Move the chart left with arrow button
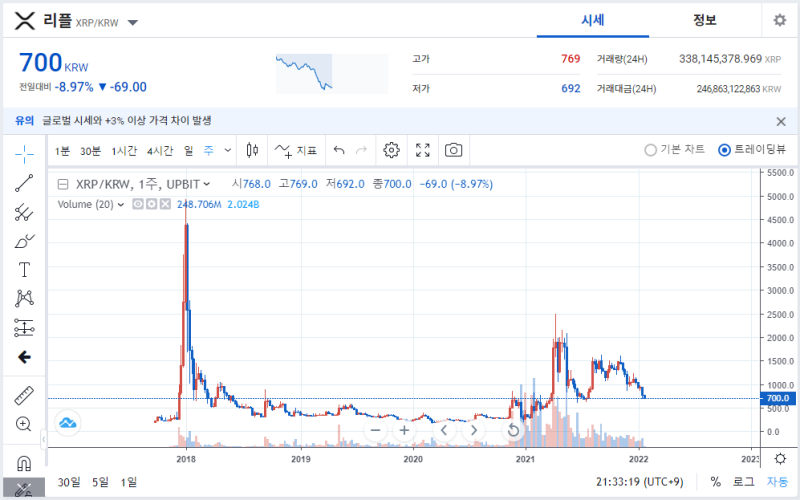This screenshot has height=500, width=800. pyautogui.click(x=444, y=430)
